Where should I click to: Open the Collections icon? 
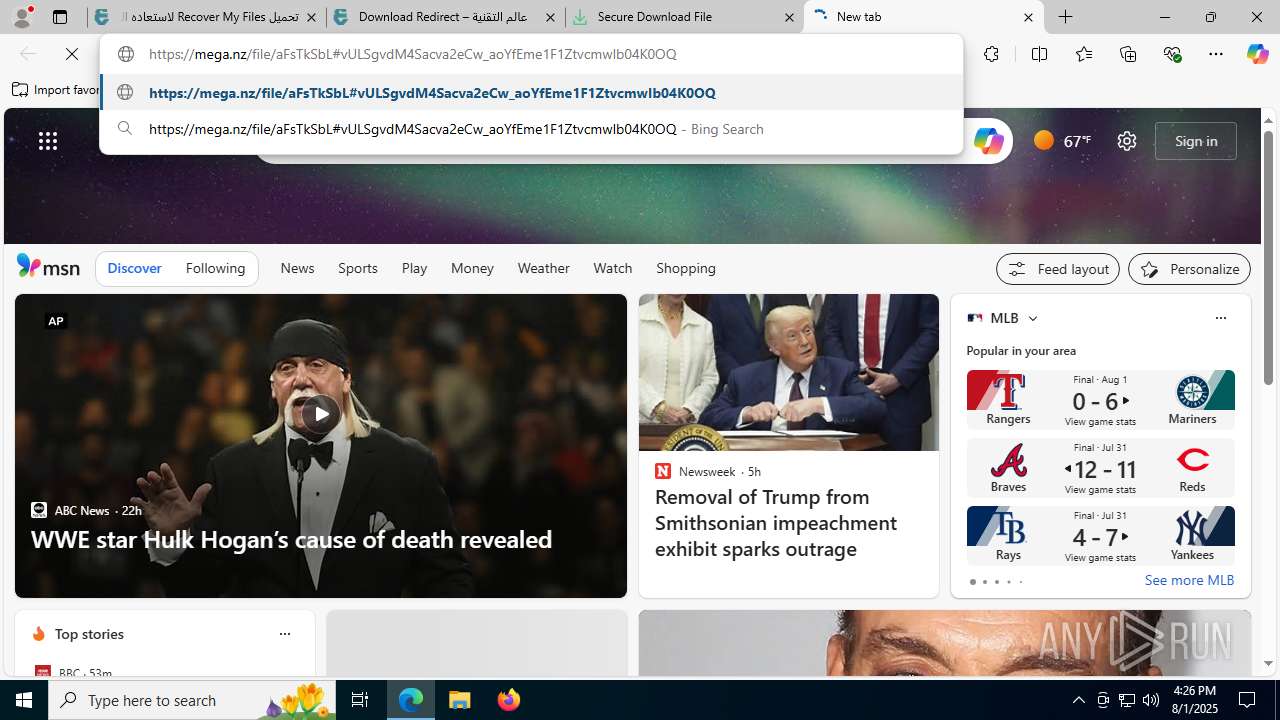(1128, 54)
